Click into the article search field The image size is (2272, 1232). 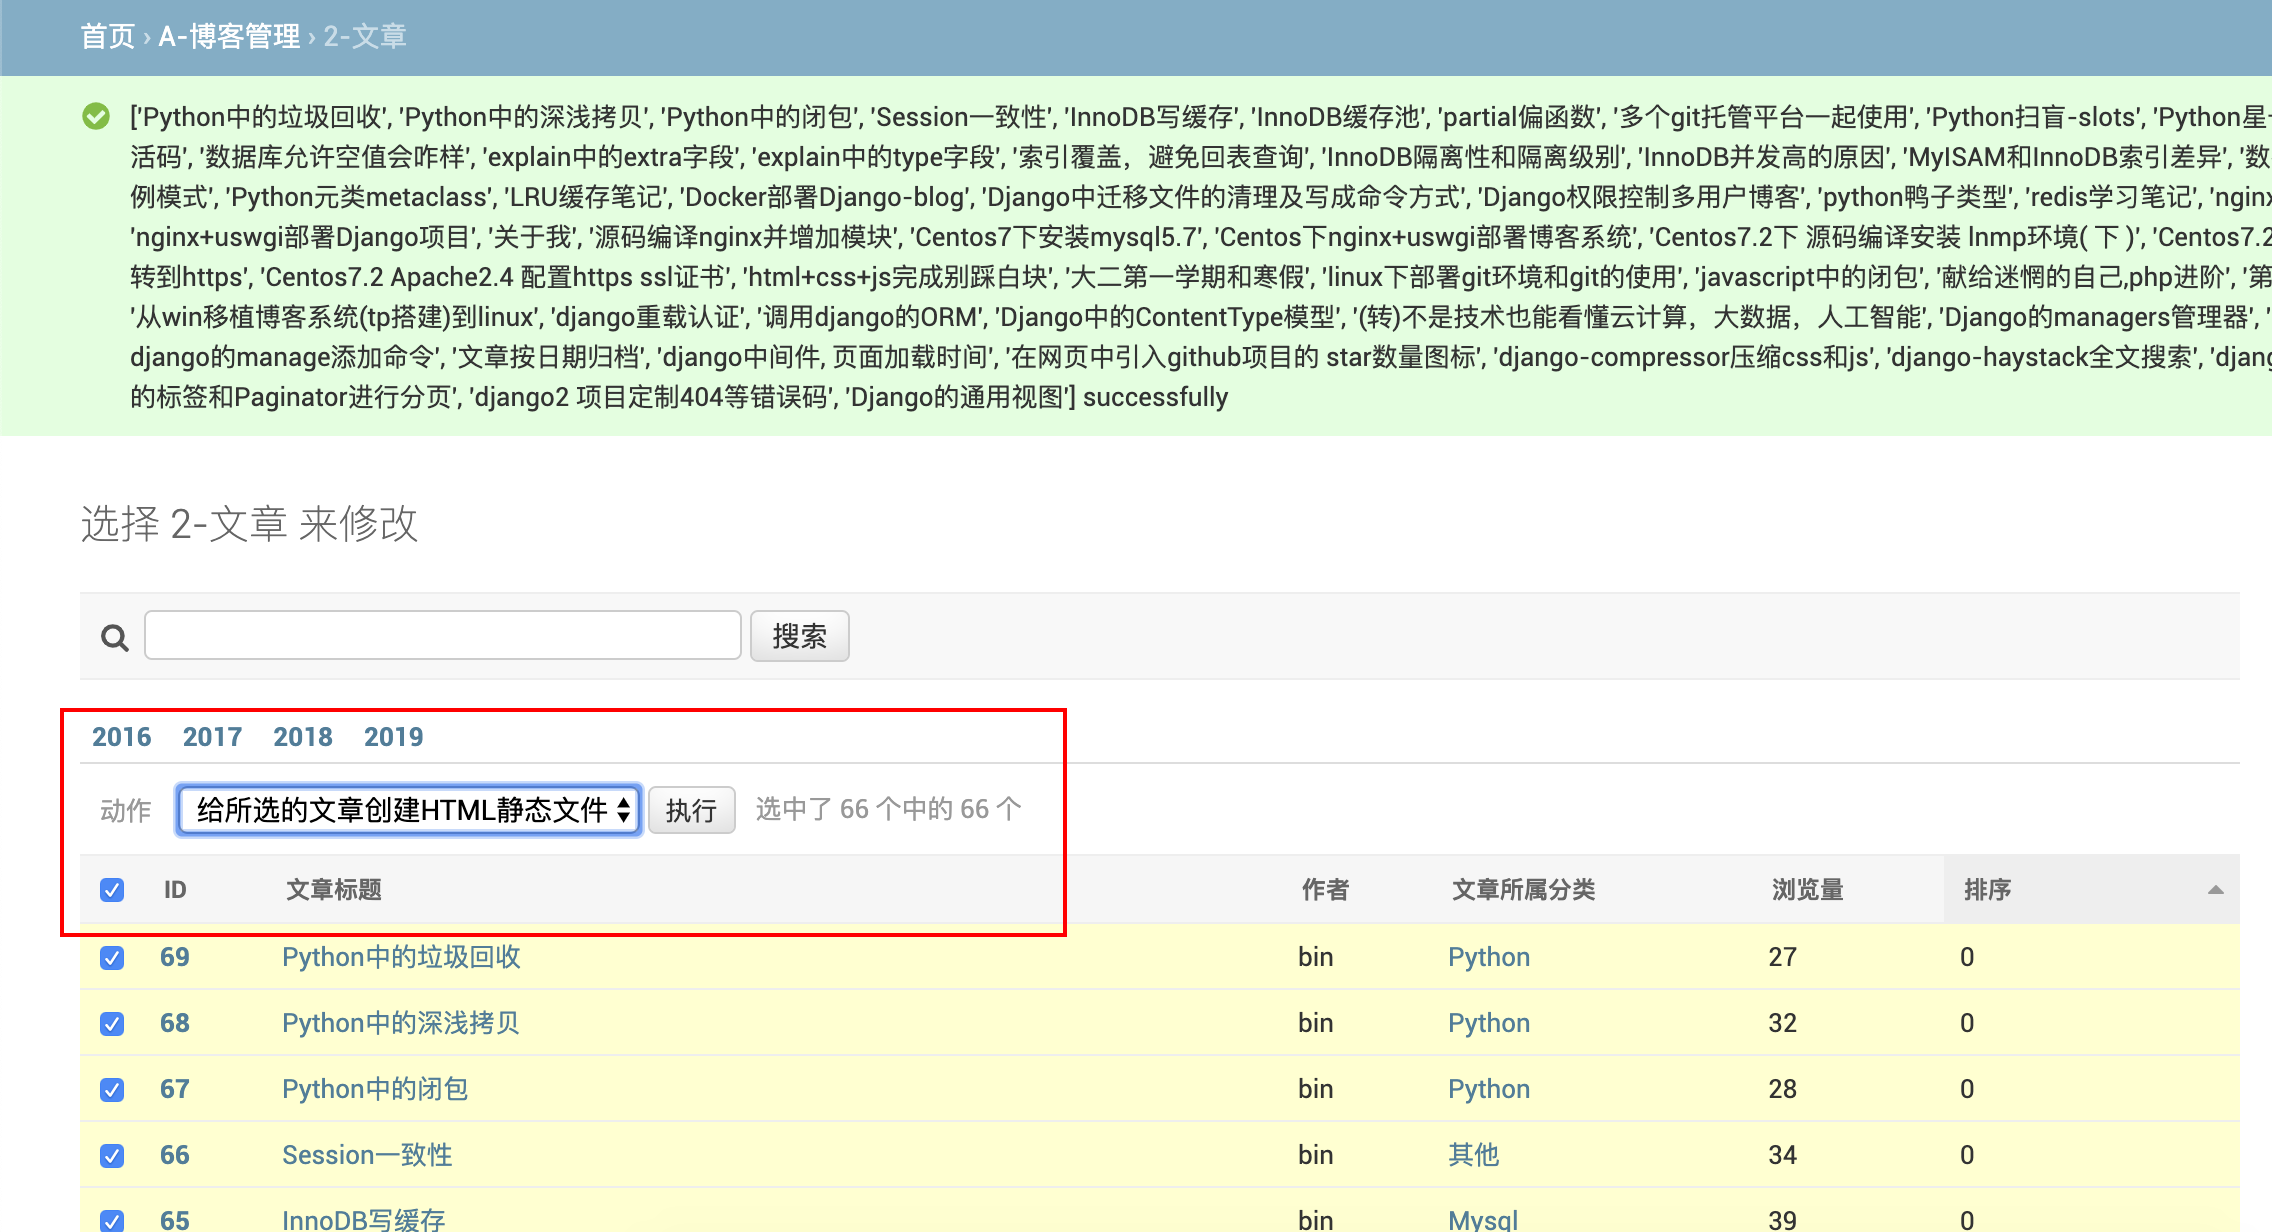tap(442, 636)
